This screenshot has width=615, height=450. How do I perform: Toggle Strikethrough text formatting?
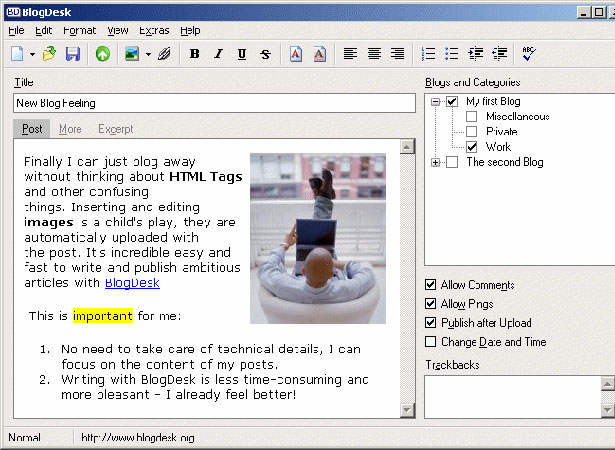(266, 53)
